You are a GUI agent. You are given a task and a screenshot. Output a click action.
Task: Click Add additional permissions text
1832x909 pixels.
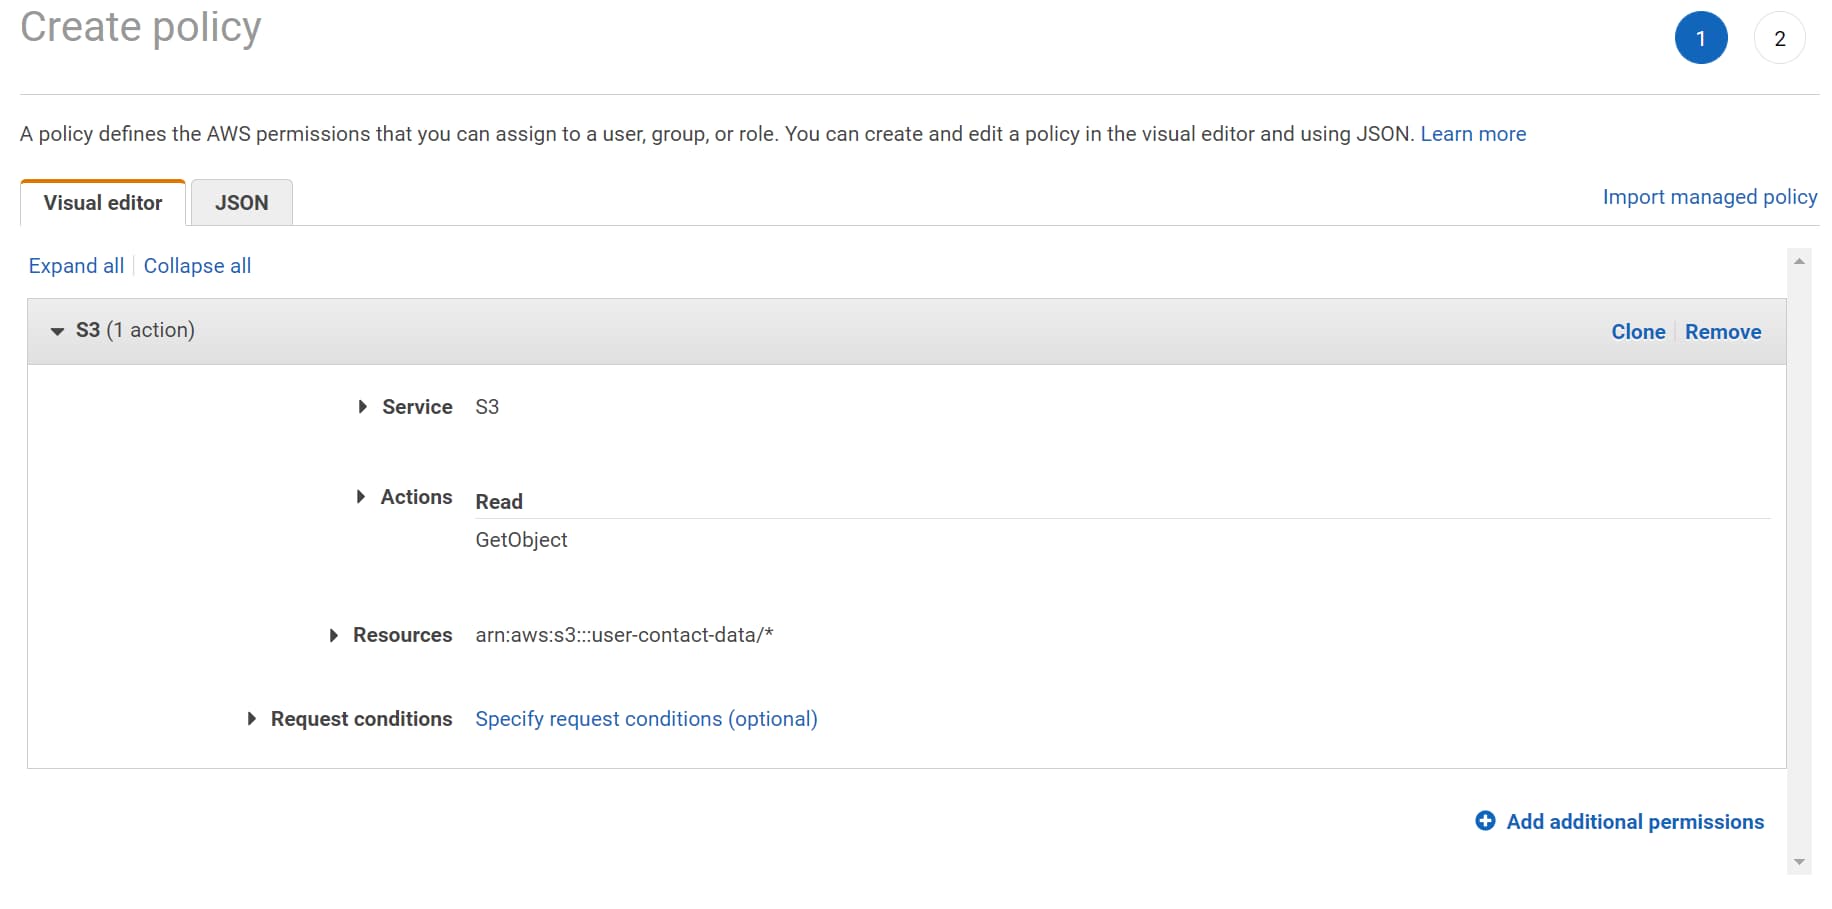(1635, 822)
